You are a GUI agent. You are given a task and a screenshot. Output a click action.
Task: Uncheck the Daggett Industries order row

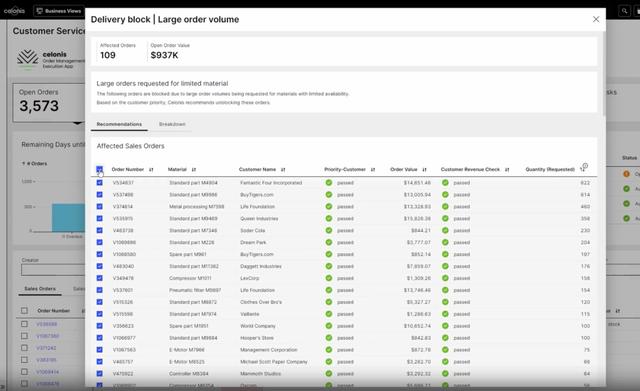[x=100, y=266]
